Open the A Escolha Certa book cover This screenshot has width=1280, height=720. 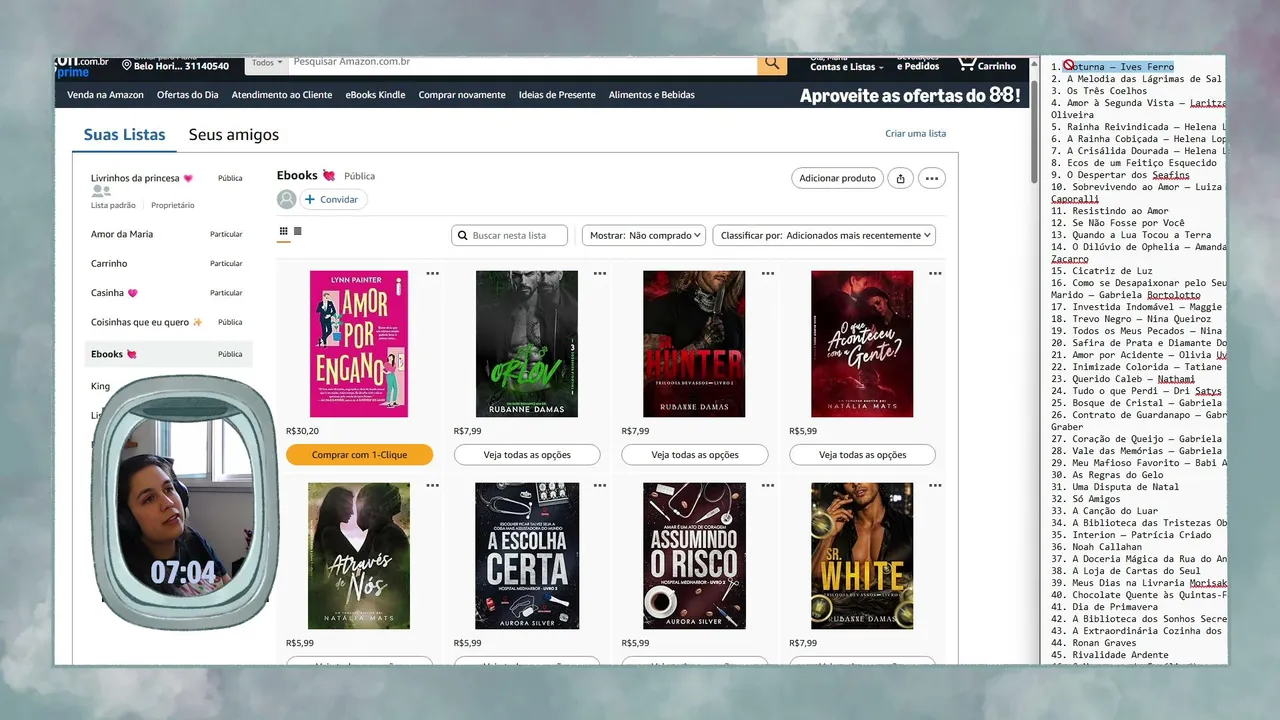[527, 556]
